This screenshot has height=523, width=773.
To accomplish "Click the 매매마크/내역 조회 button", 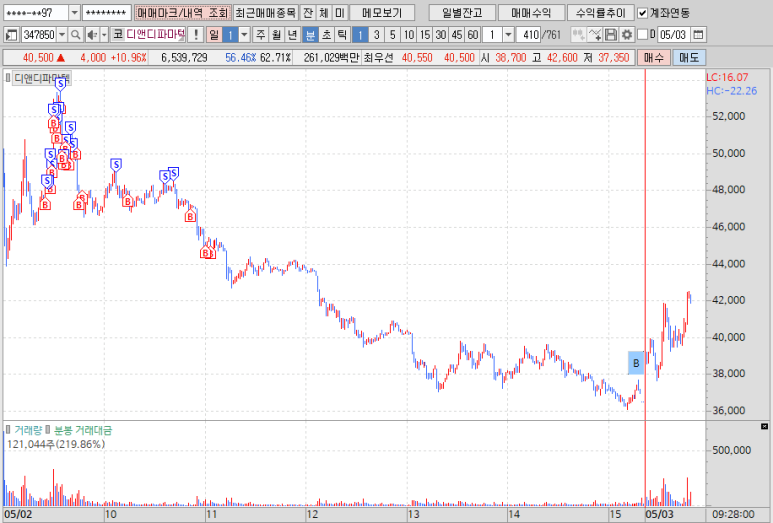I will pyautogui.click(x=183, y=13).
